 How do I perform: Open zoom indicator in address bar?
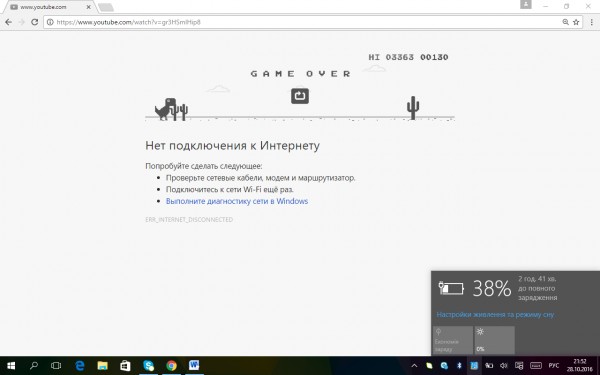pos(565,22)
